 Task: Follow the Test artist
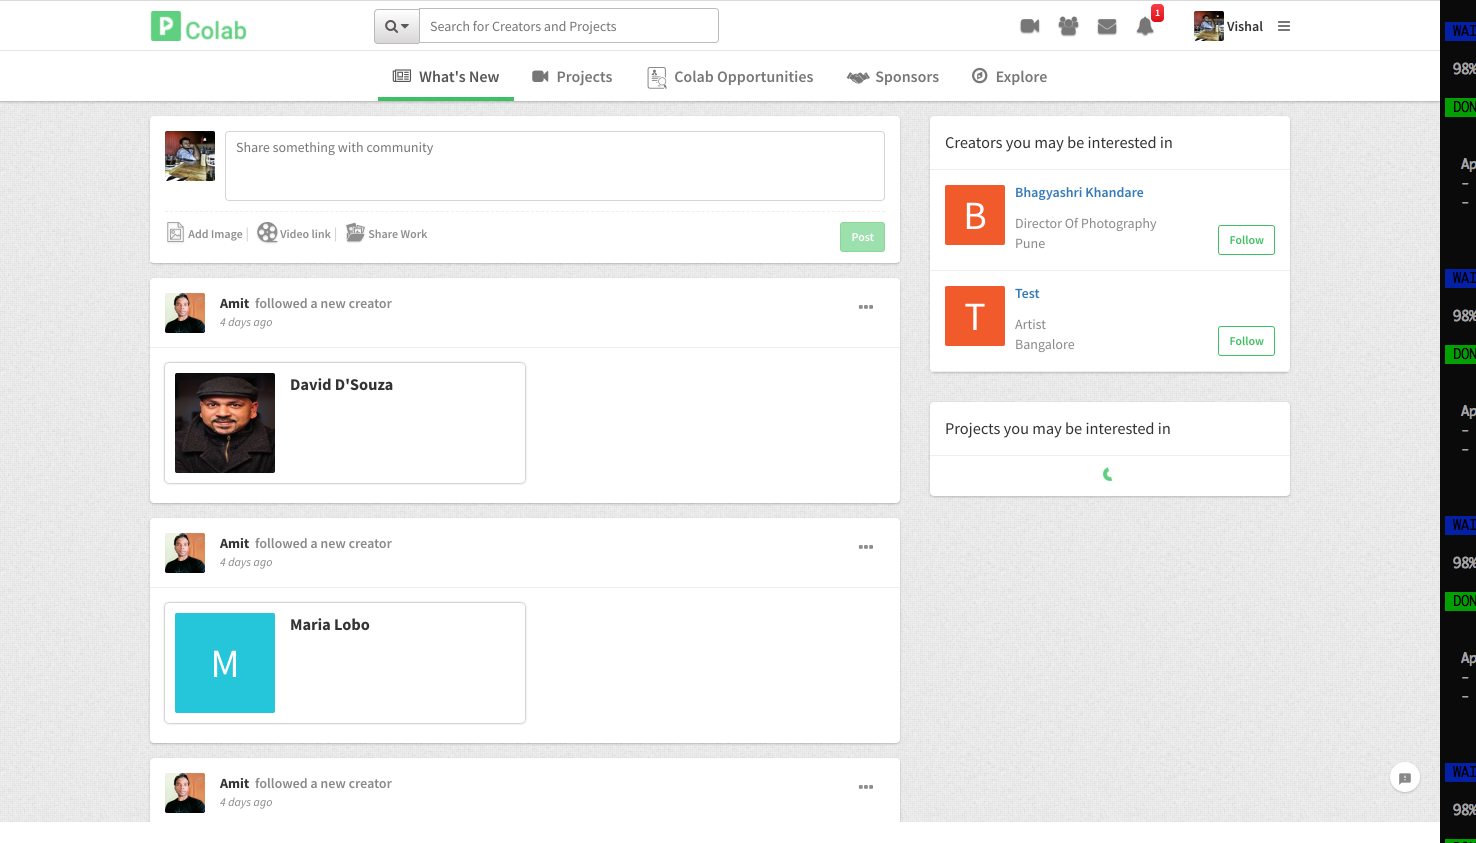point(1246,341)
